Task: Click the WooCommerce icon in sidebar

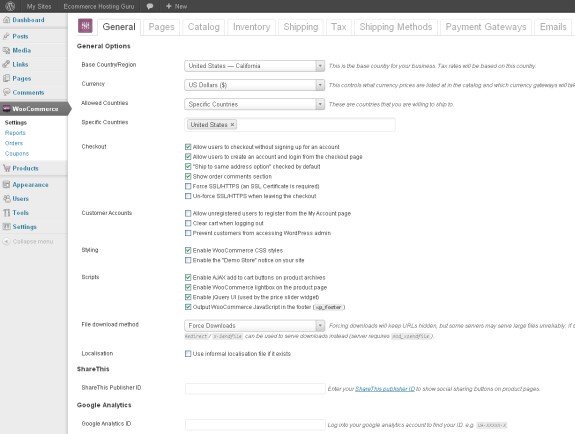Action: point(6,109)
